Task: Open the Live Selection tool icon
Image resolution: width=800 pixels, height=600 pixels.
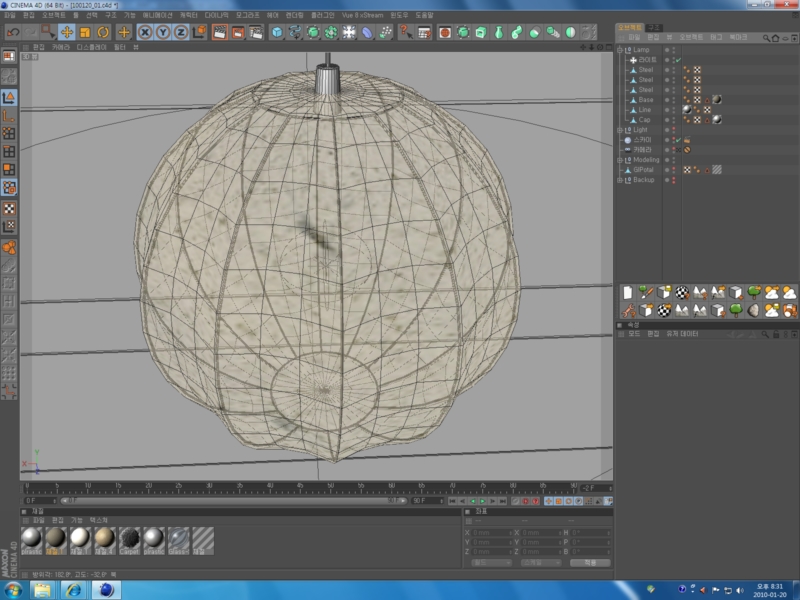Action: click(x=48, y=33)
